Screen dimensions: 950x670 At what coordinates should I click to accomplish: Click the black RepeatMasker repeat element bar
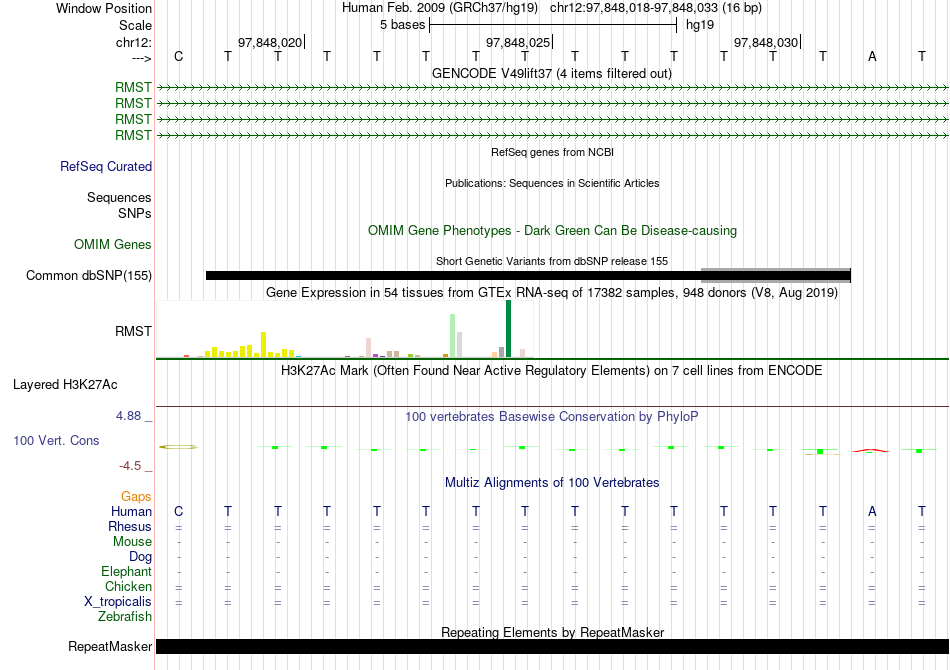click(x=552, y=646)
